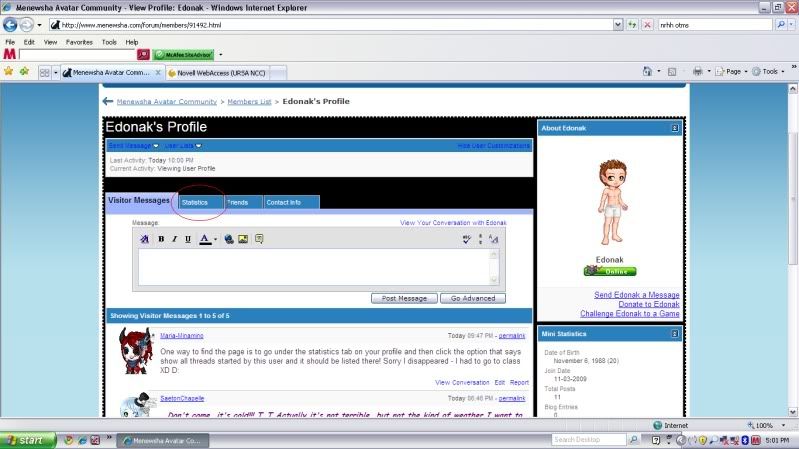The width and height of the screenshot is (799, 449).
Task: Click the Go Advanced button
Action: tap(473, 298)
